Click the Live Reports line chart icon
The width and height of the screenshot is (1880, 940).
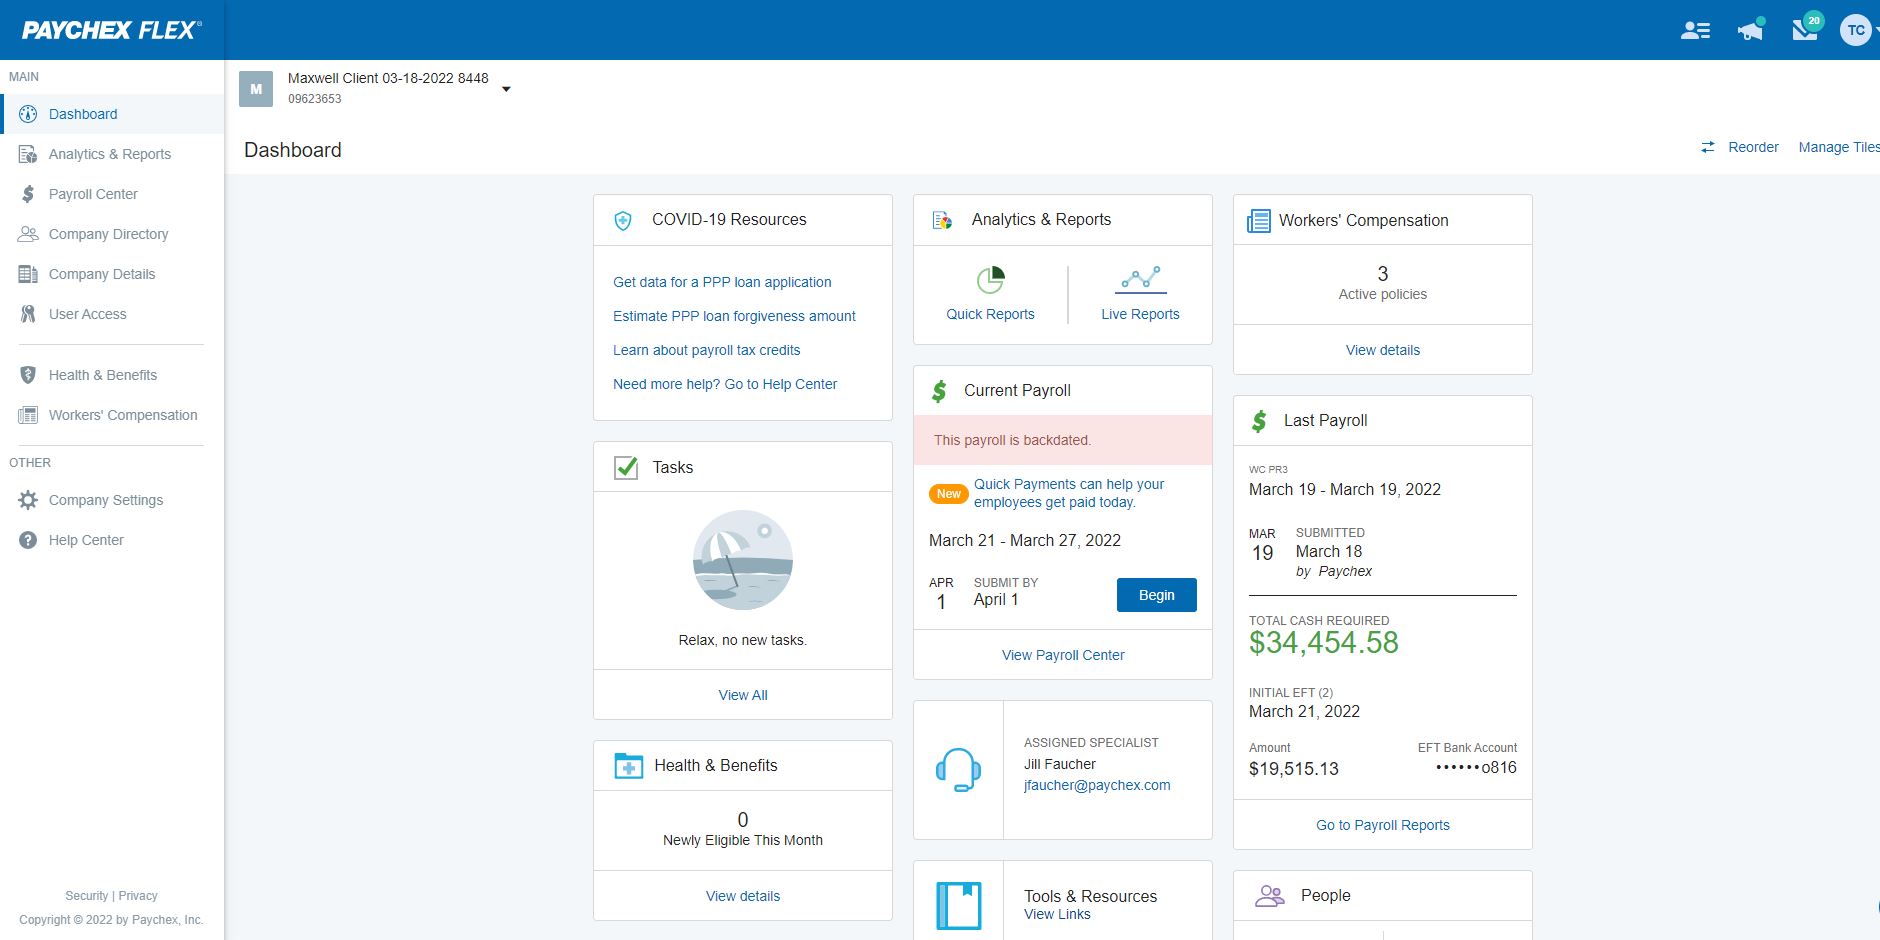coord(1140,280)
